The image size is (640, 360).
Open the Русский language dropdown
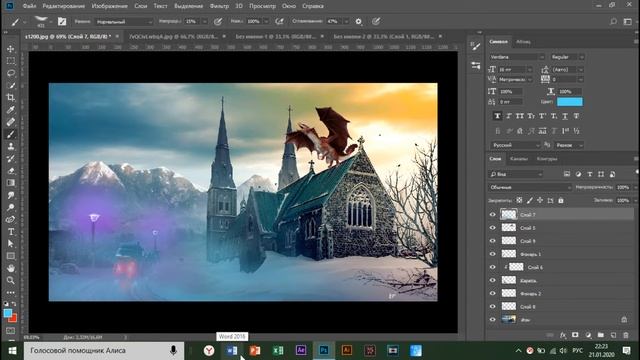pyautogui.click(x=516, y=145)
